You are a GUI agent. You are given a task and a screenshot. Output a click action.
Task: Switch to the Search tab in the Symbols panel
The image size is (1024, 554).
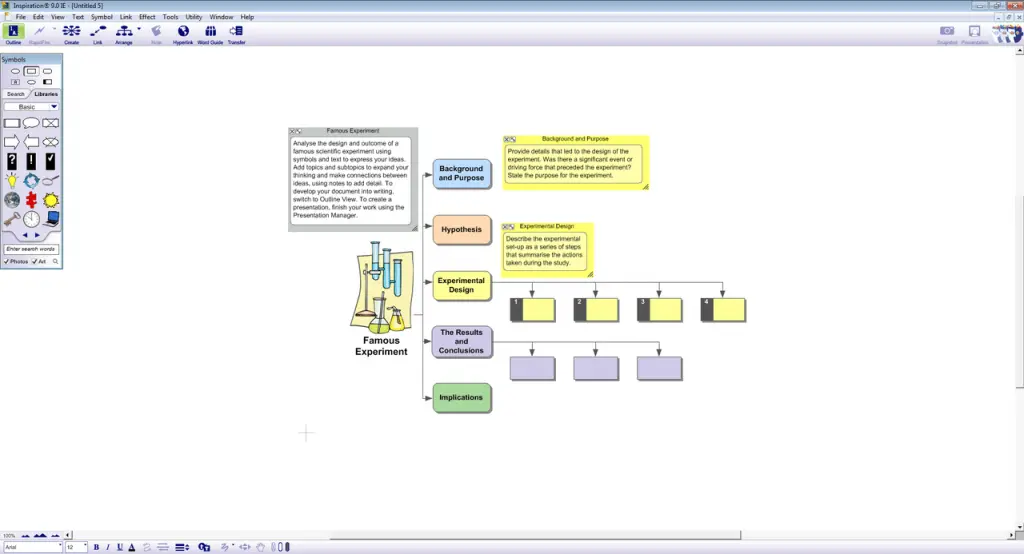click(16, 94)
